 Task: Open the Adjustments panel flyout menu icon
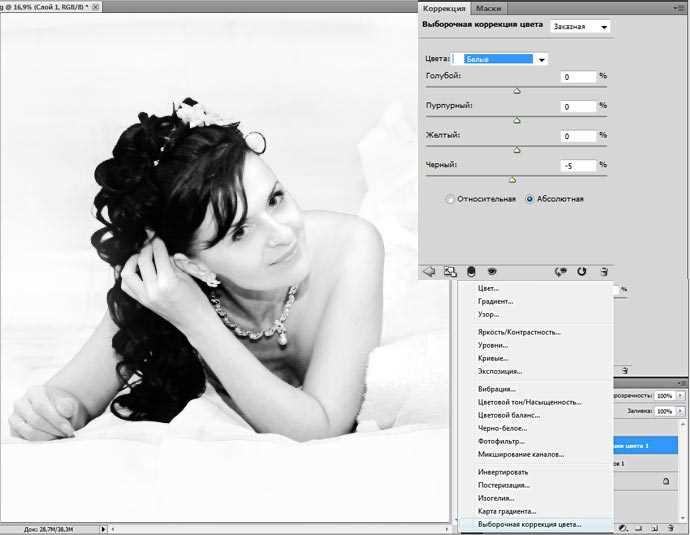679,8
